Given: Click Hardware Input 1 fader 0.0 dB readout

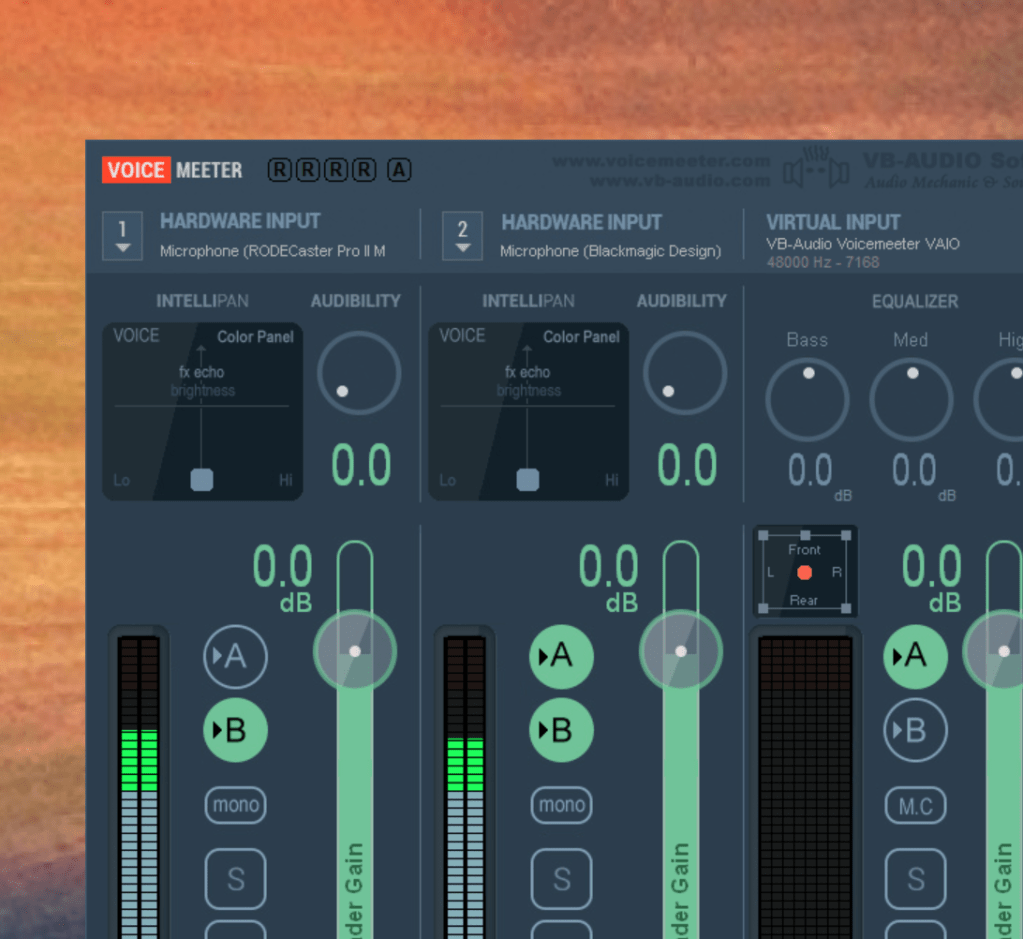Looking at the screenshot, I should click(282, 577).
